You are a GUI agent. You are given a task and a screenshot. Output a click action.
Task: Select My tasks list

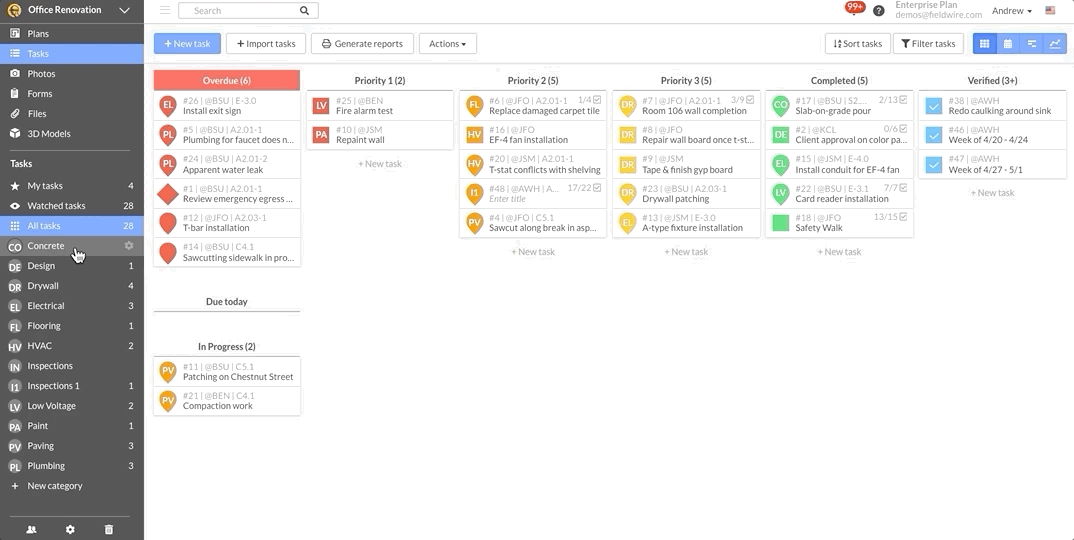72,186
